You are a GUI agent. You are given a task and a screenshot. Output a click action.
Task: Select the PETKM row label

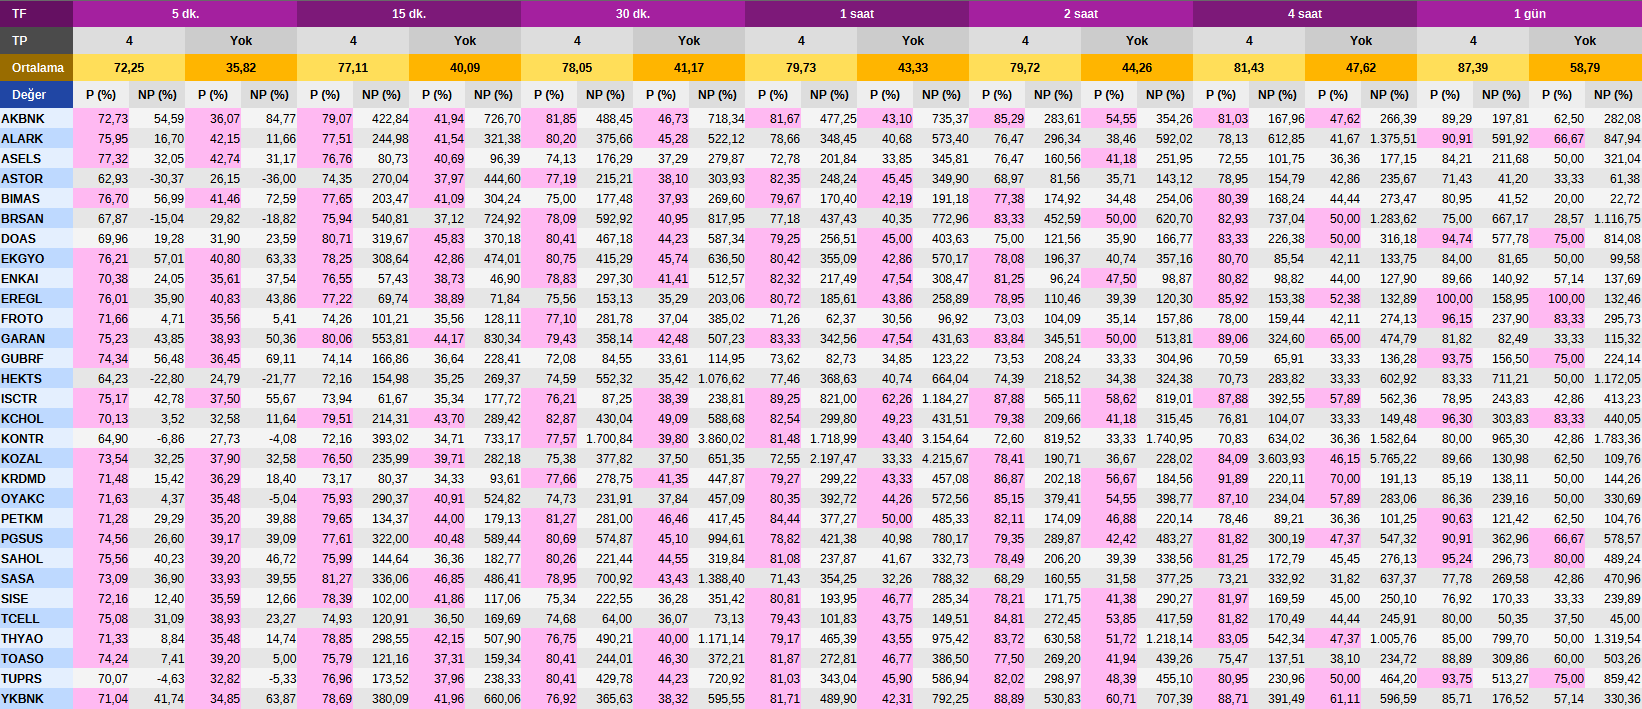[36, 519]
